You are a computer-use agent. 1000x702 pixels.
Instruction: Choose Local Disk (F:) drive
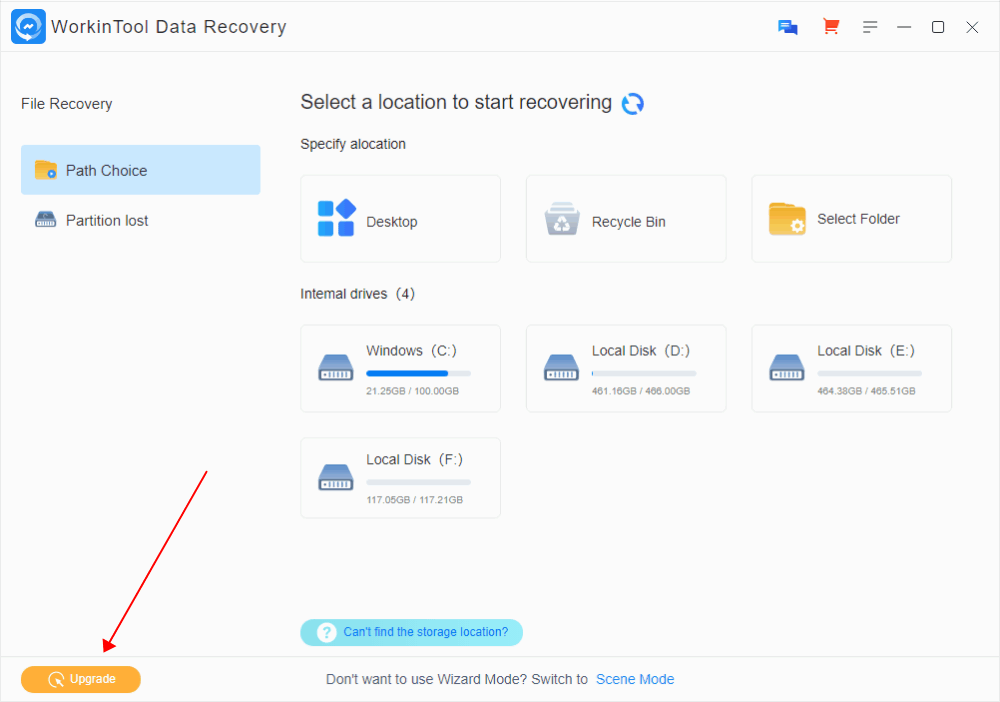pos(400,477)
